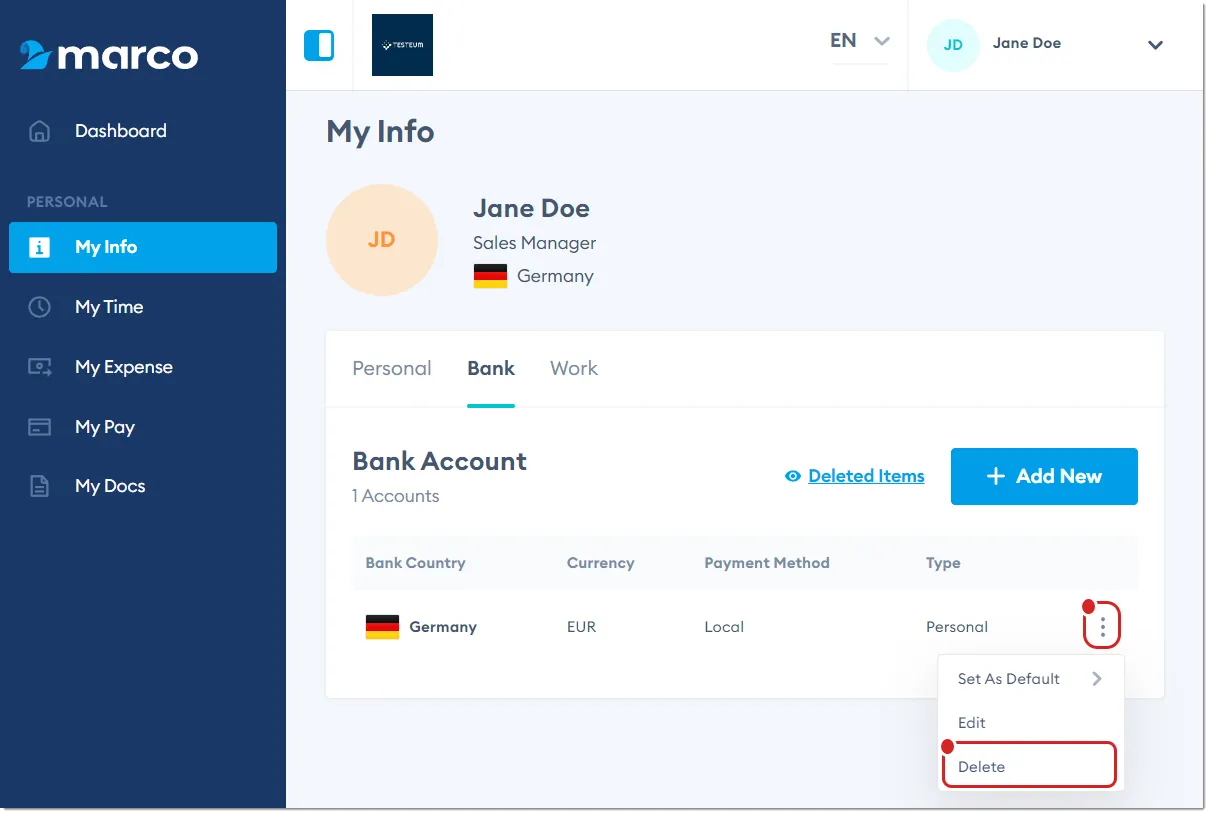Choose Edit in the context menu

[x=1031, y=723]
